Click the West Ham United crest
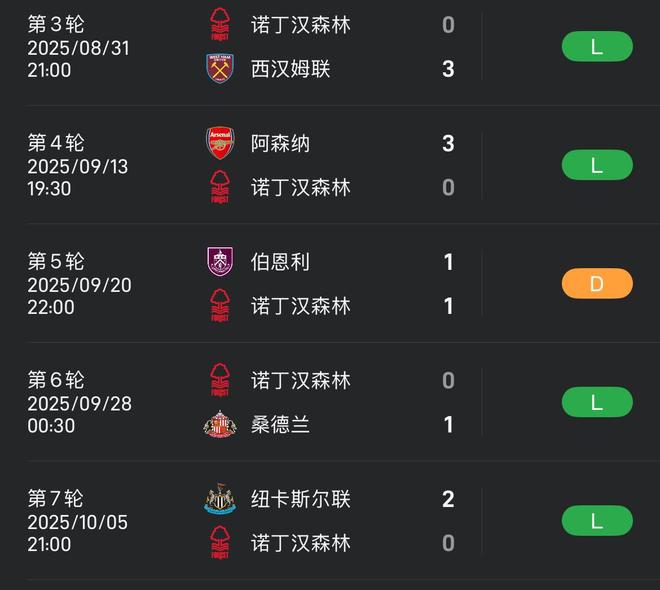Viewport: 660px width, 590px height. tap(220, 68)
